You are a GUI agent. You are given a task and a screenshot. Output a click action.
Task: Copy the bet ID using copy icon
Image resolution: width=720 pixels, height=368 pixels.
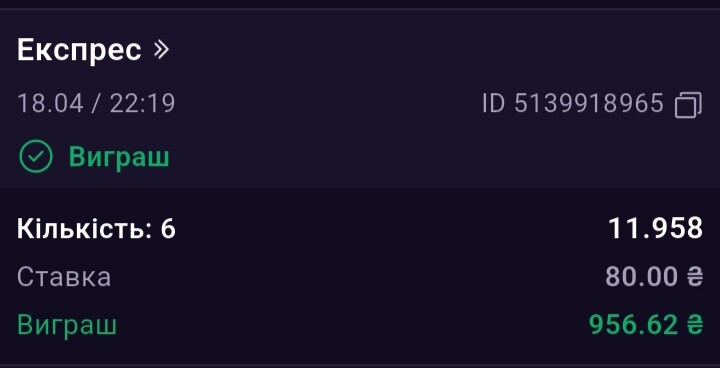pyautogui.click(x=688, y=105)
